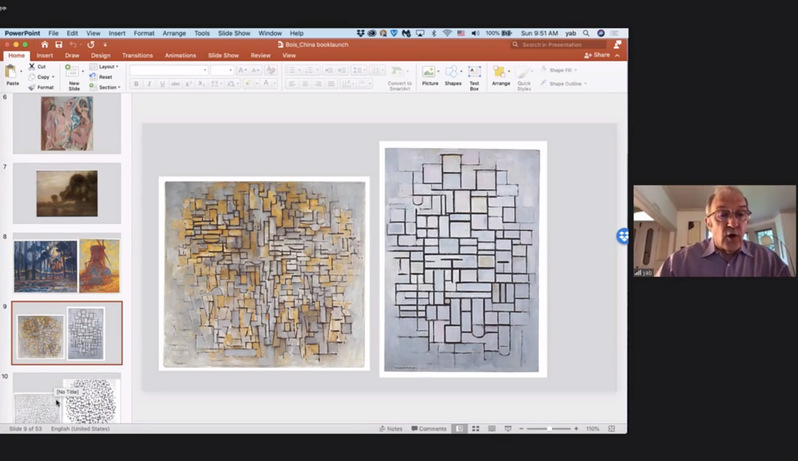Click the Share button
This screenshot has width=798, height=461.
(x=598, y=55)
